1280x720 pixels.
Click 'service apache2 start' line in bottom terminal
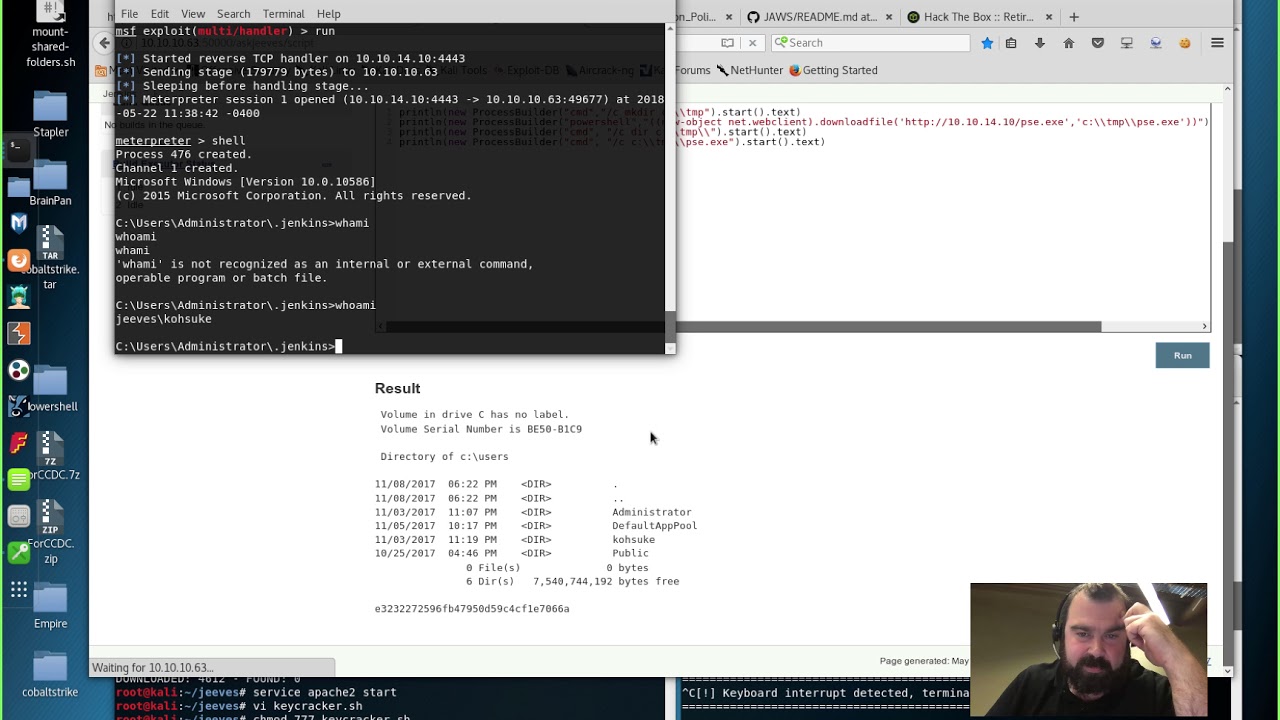[324, 692]
